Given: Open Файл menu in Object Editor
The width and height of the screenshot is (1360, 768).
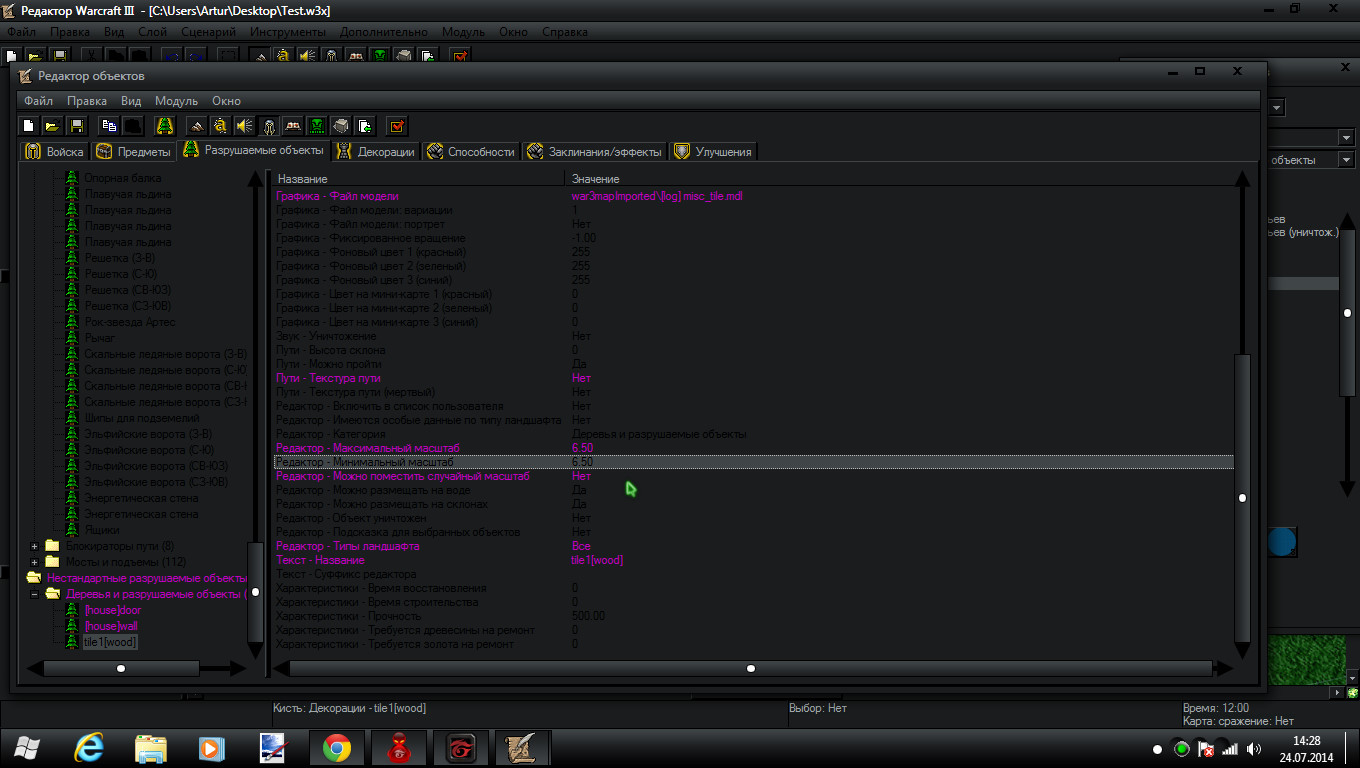Looking at the screenshot, I should click(38, 101).
